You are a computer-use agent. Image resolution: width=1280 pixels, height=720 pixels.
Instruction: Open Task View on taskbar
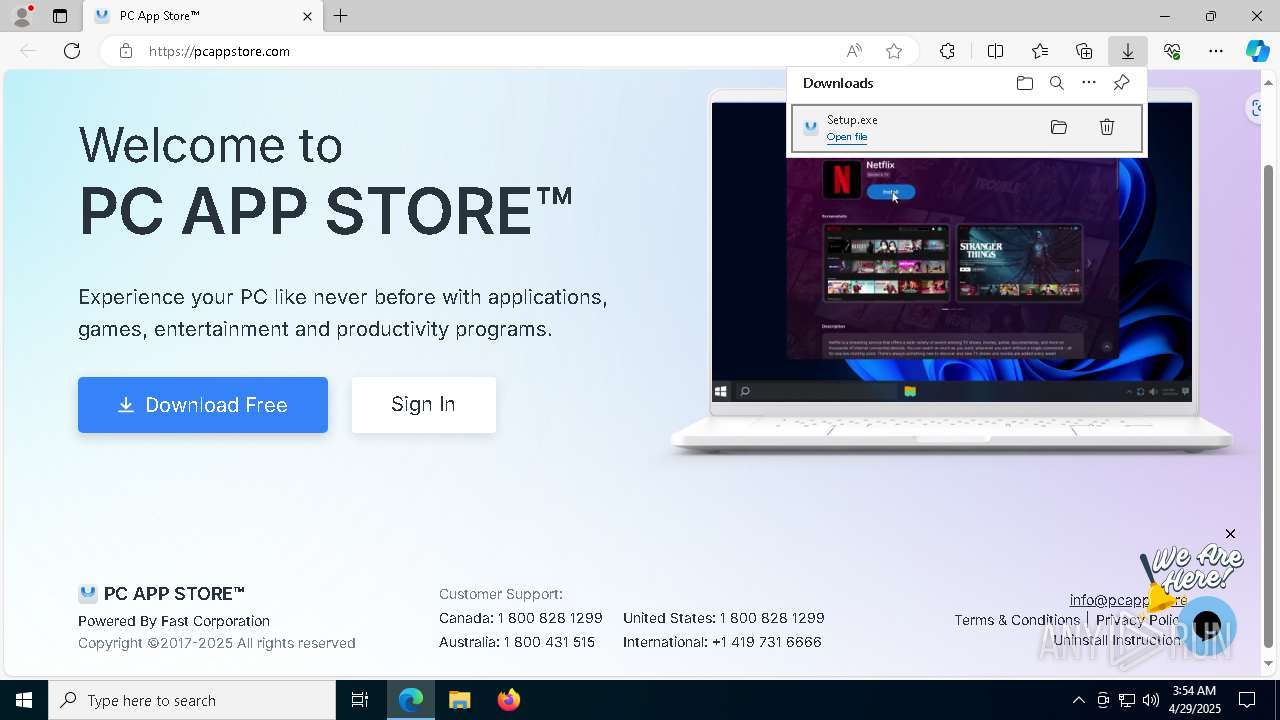(x=360, y=700)
